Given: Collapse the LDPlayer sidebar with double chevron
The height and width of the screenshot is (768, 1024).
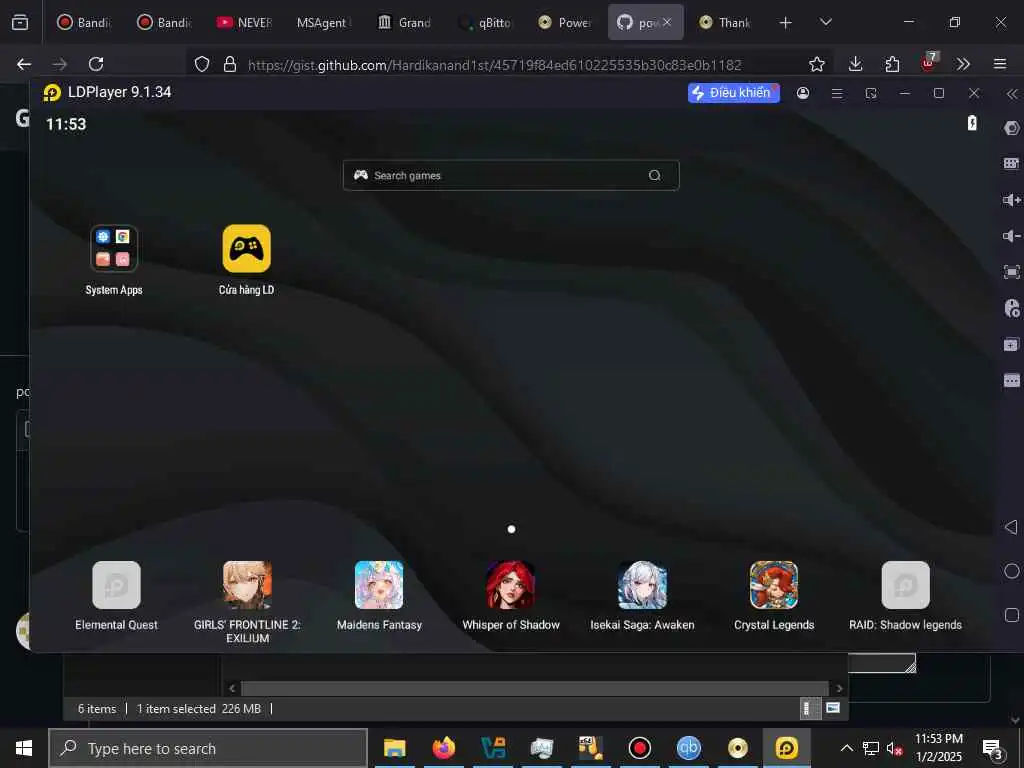Looking at the screenshot, I should tap(1012, 94).
